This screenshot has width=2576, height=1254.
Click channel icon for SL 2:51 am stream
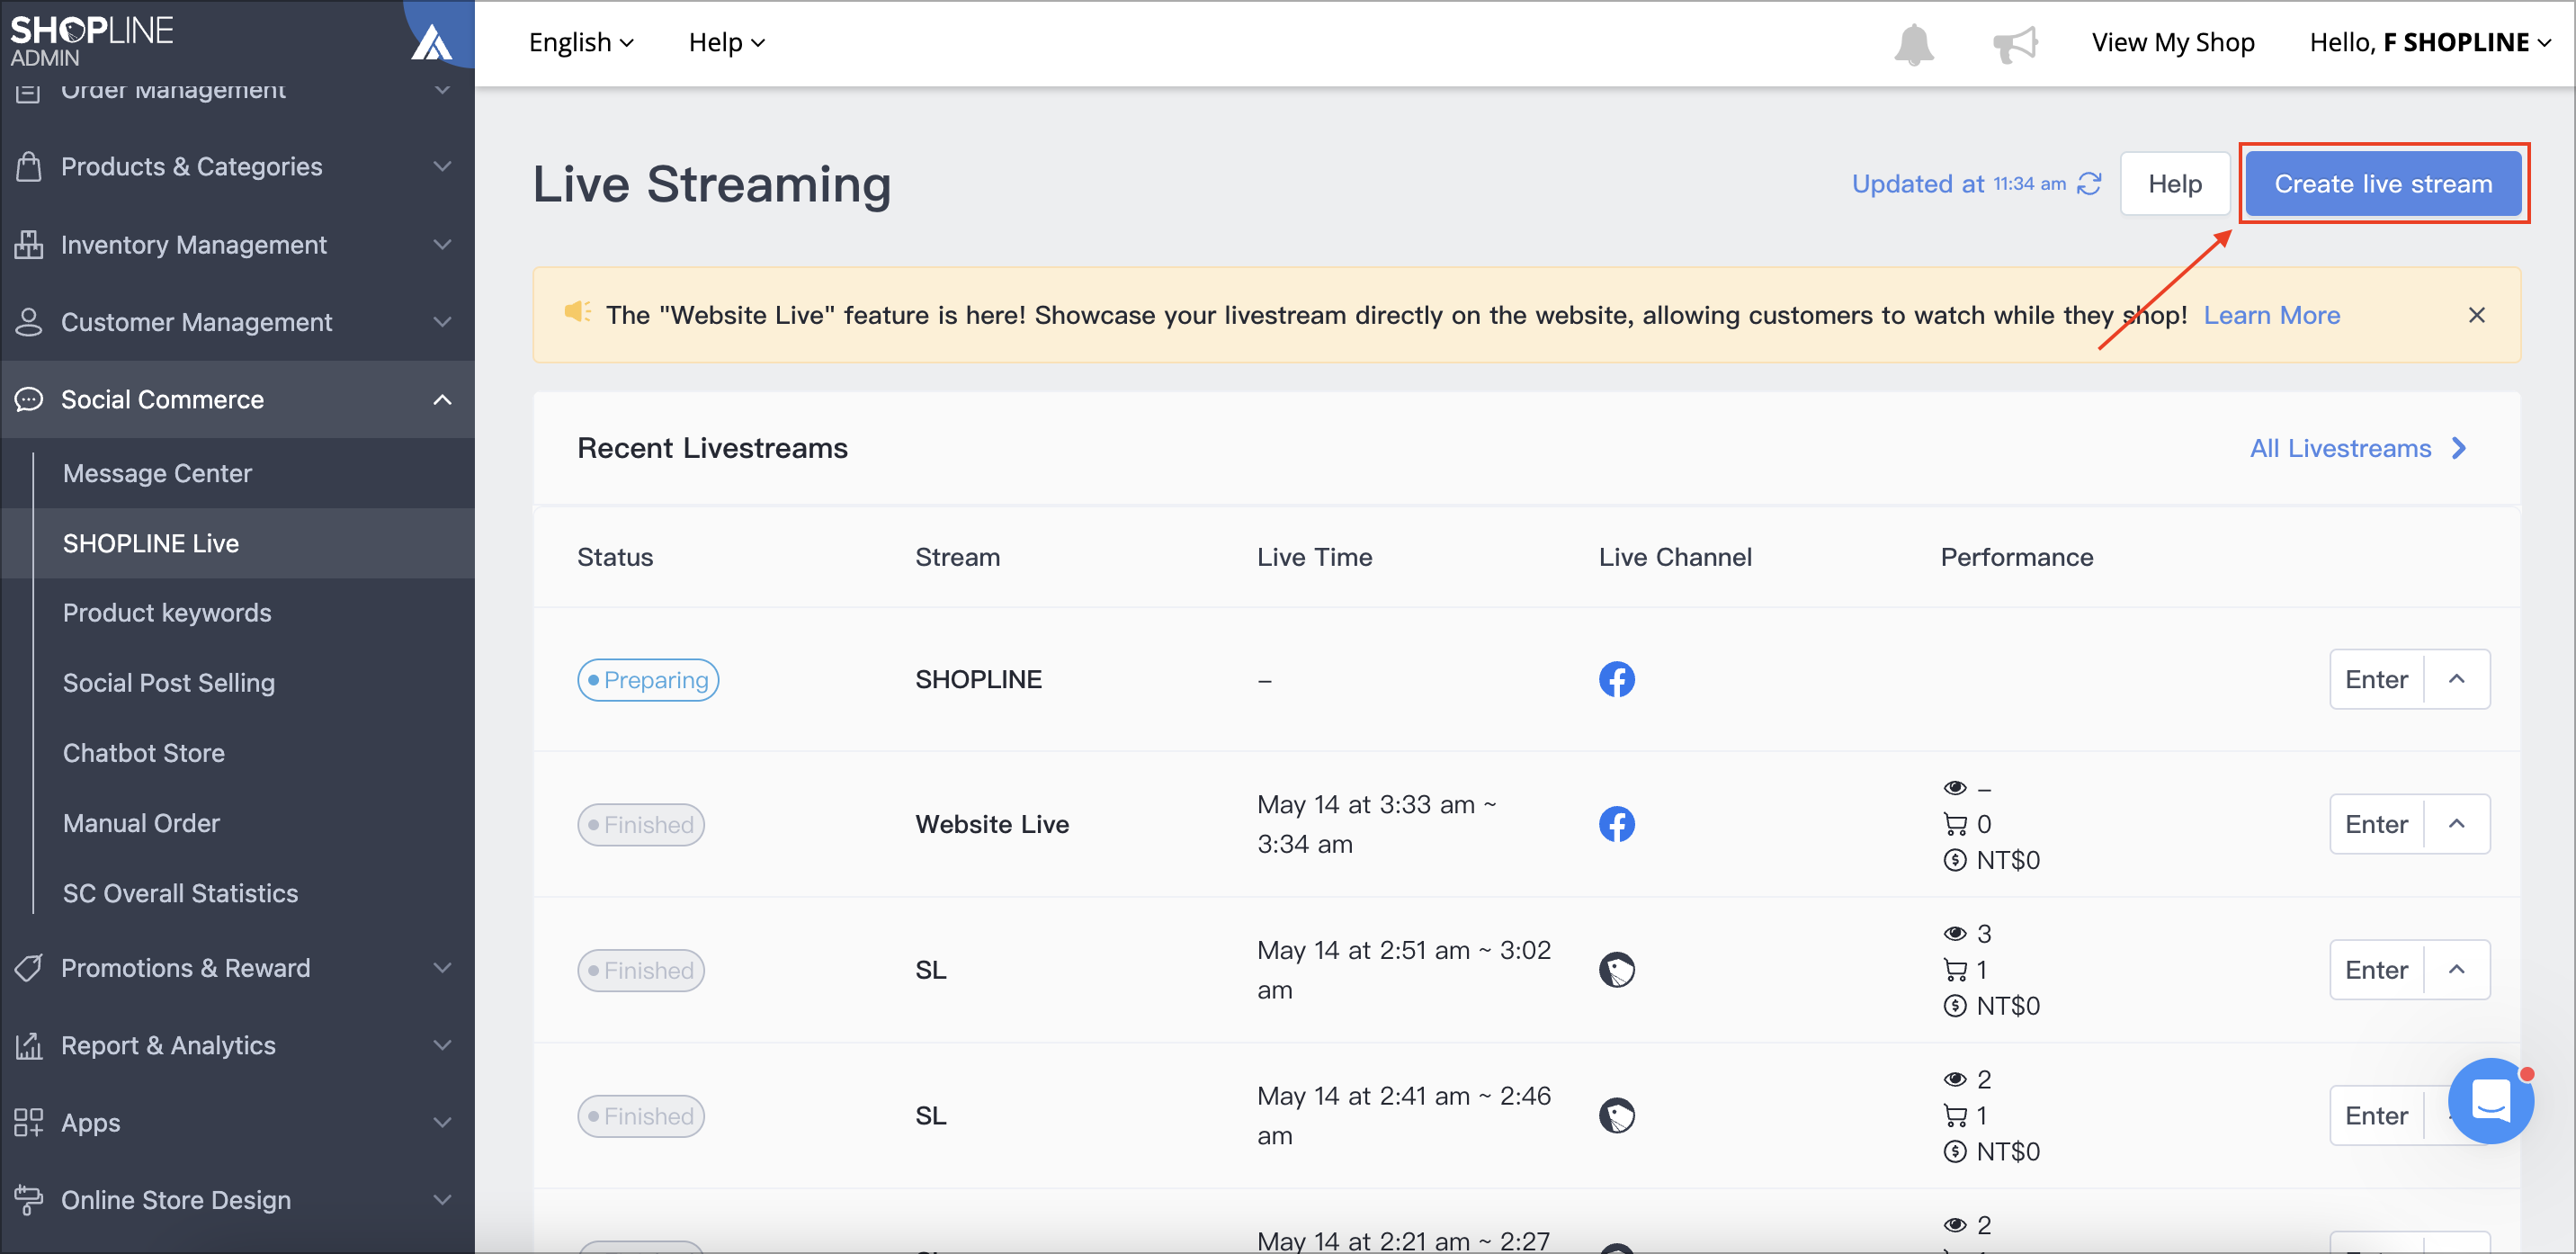click(1616, 970)
